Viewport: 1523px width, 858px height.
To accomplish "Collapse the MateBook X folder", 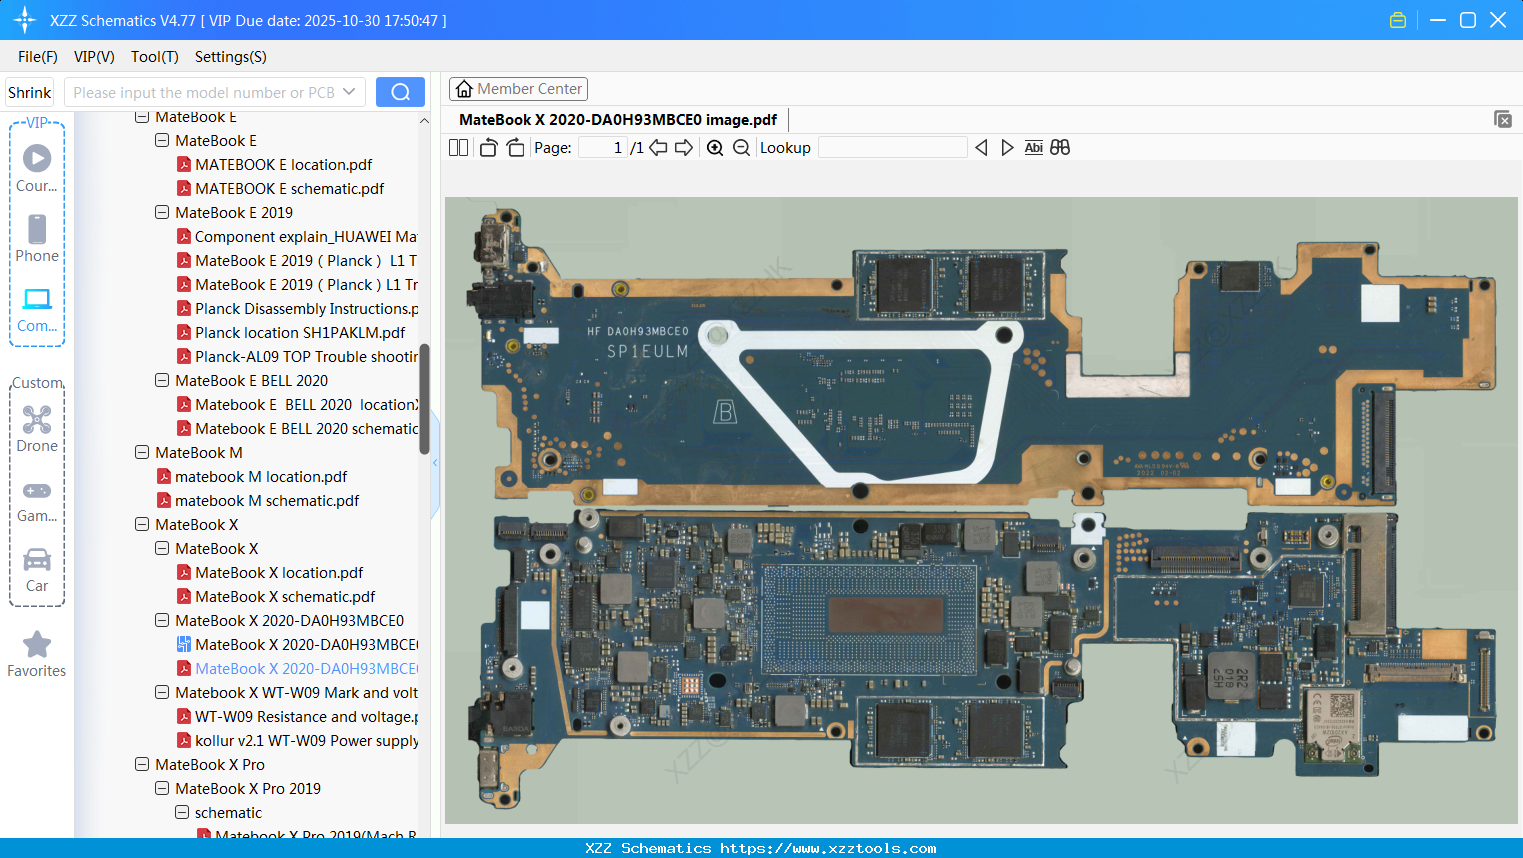I will pos(142,525).
